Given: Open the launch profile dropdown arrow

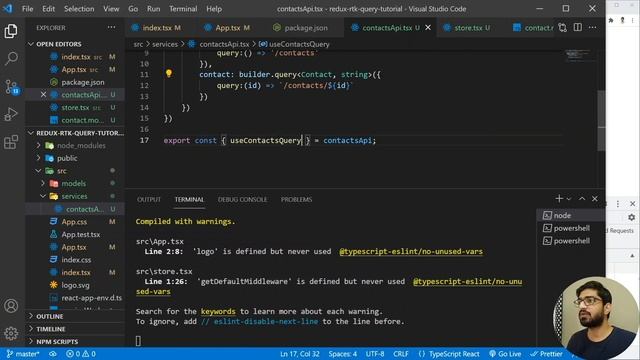Looking at the screenshot, I should [x=569, y=199].
